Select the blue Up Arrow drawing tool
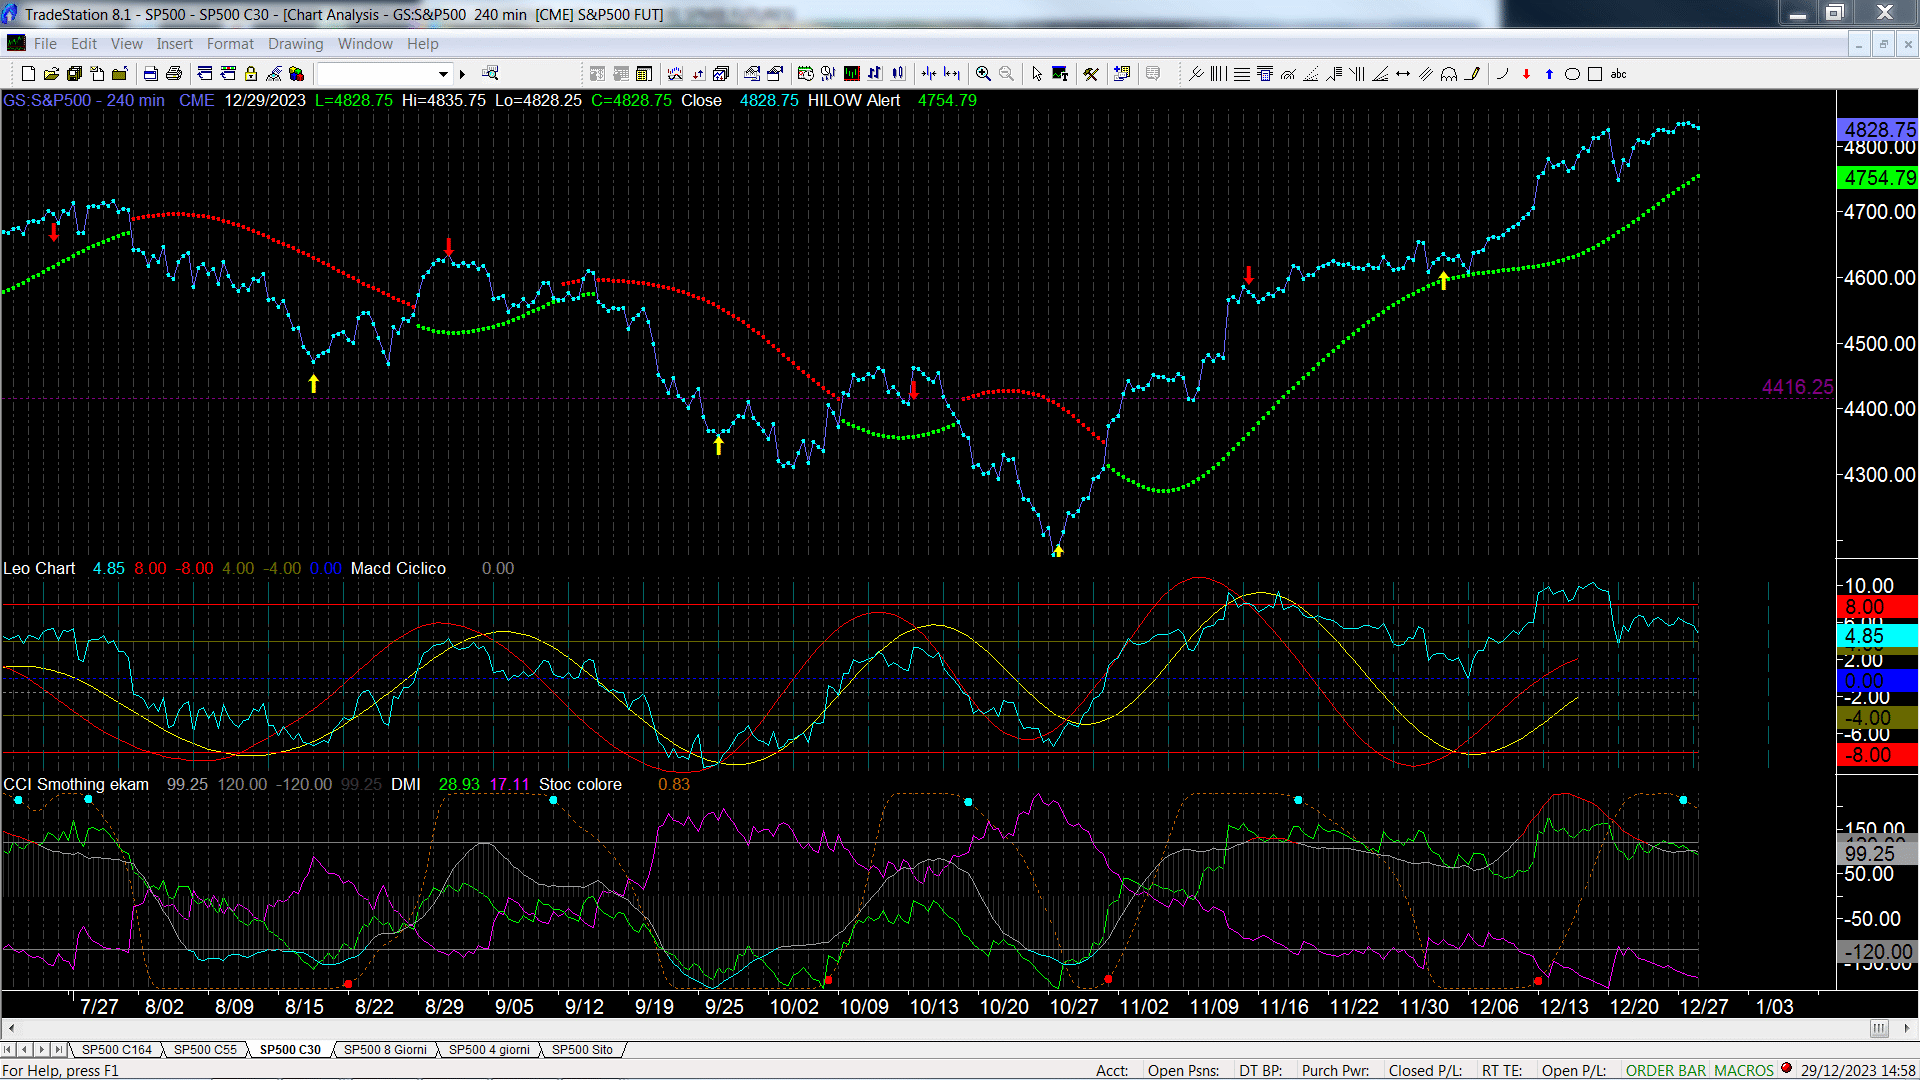Viewport: 1920px width, 1080px height. (x=1549, y=74)
